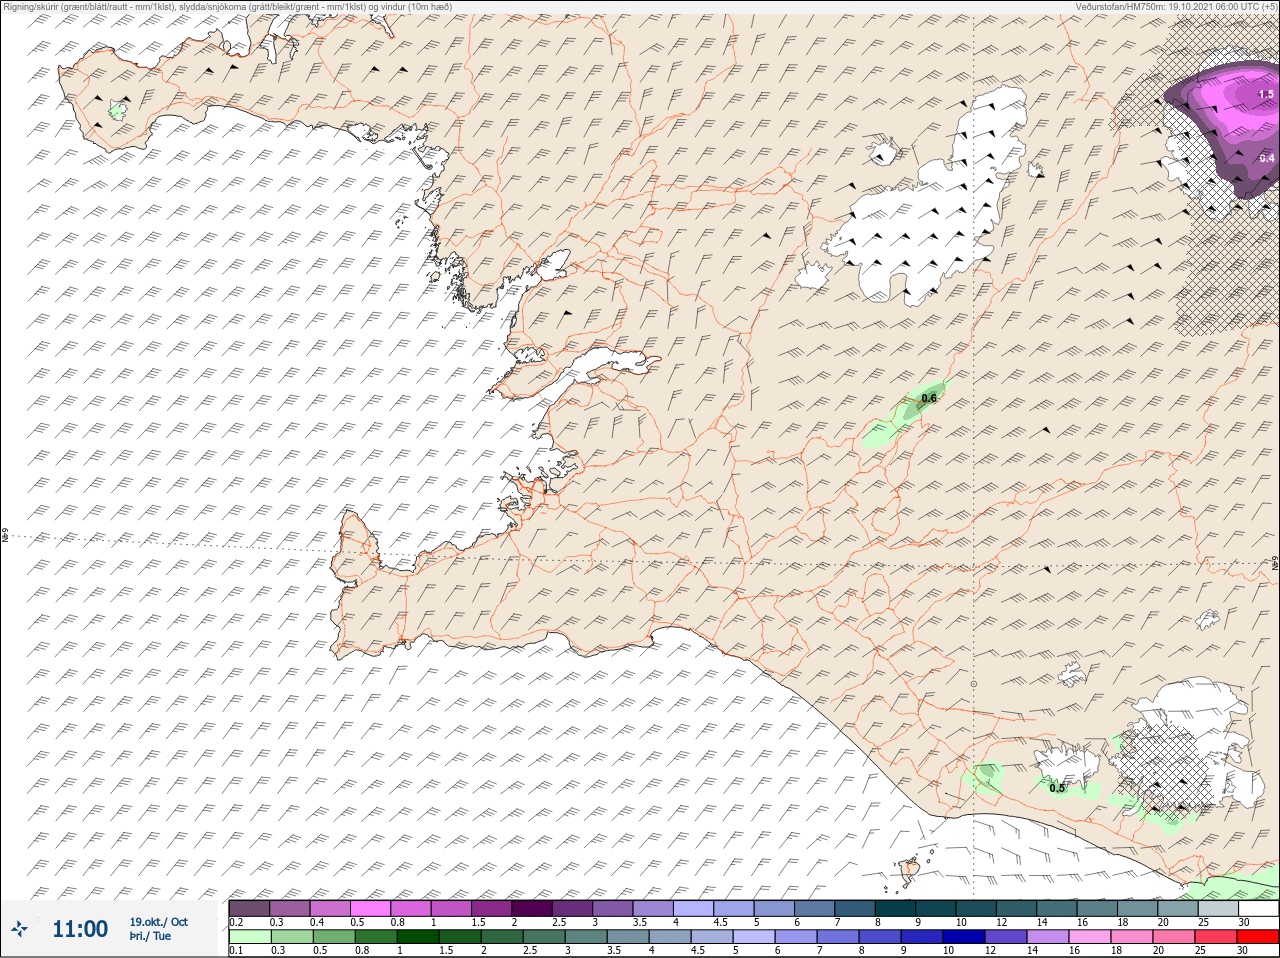Image resolution: width=1280 pixels, height=958 pixels.
Task: Select bright pink snow legend swatch labeled 0.5
Action: point(370,908)
